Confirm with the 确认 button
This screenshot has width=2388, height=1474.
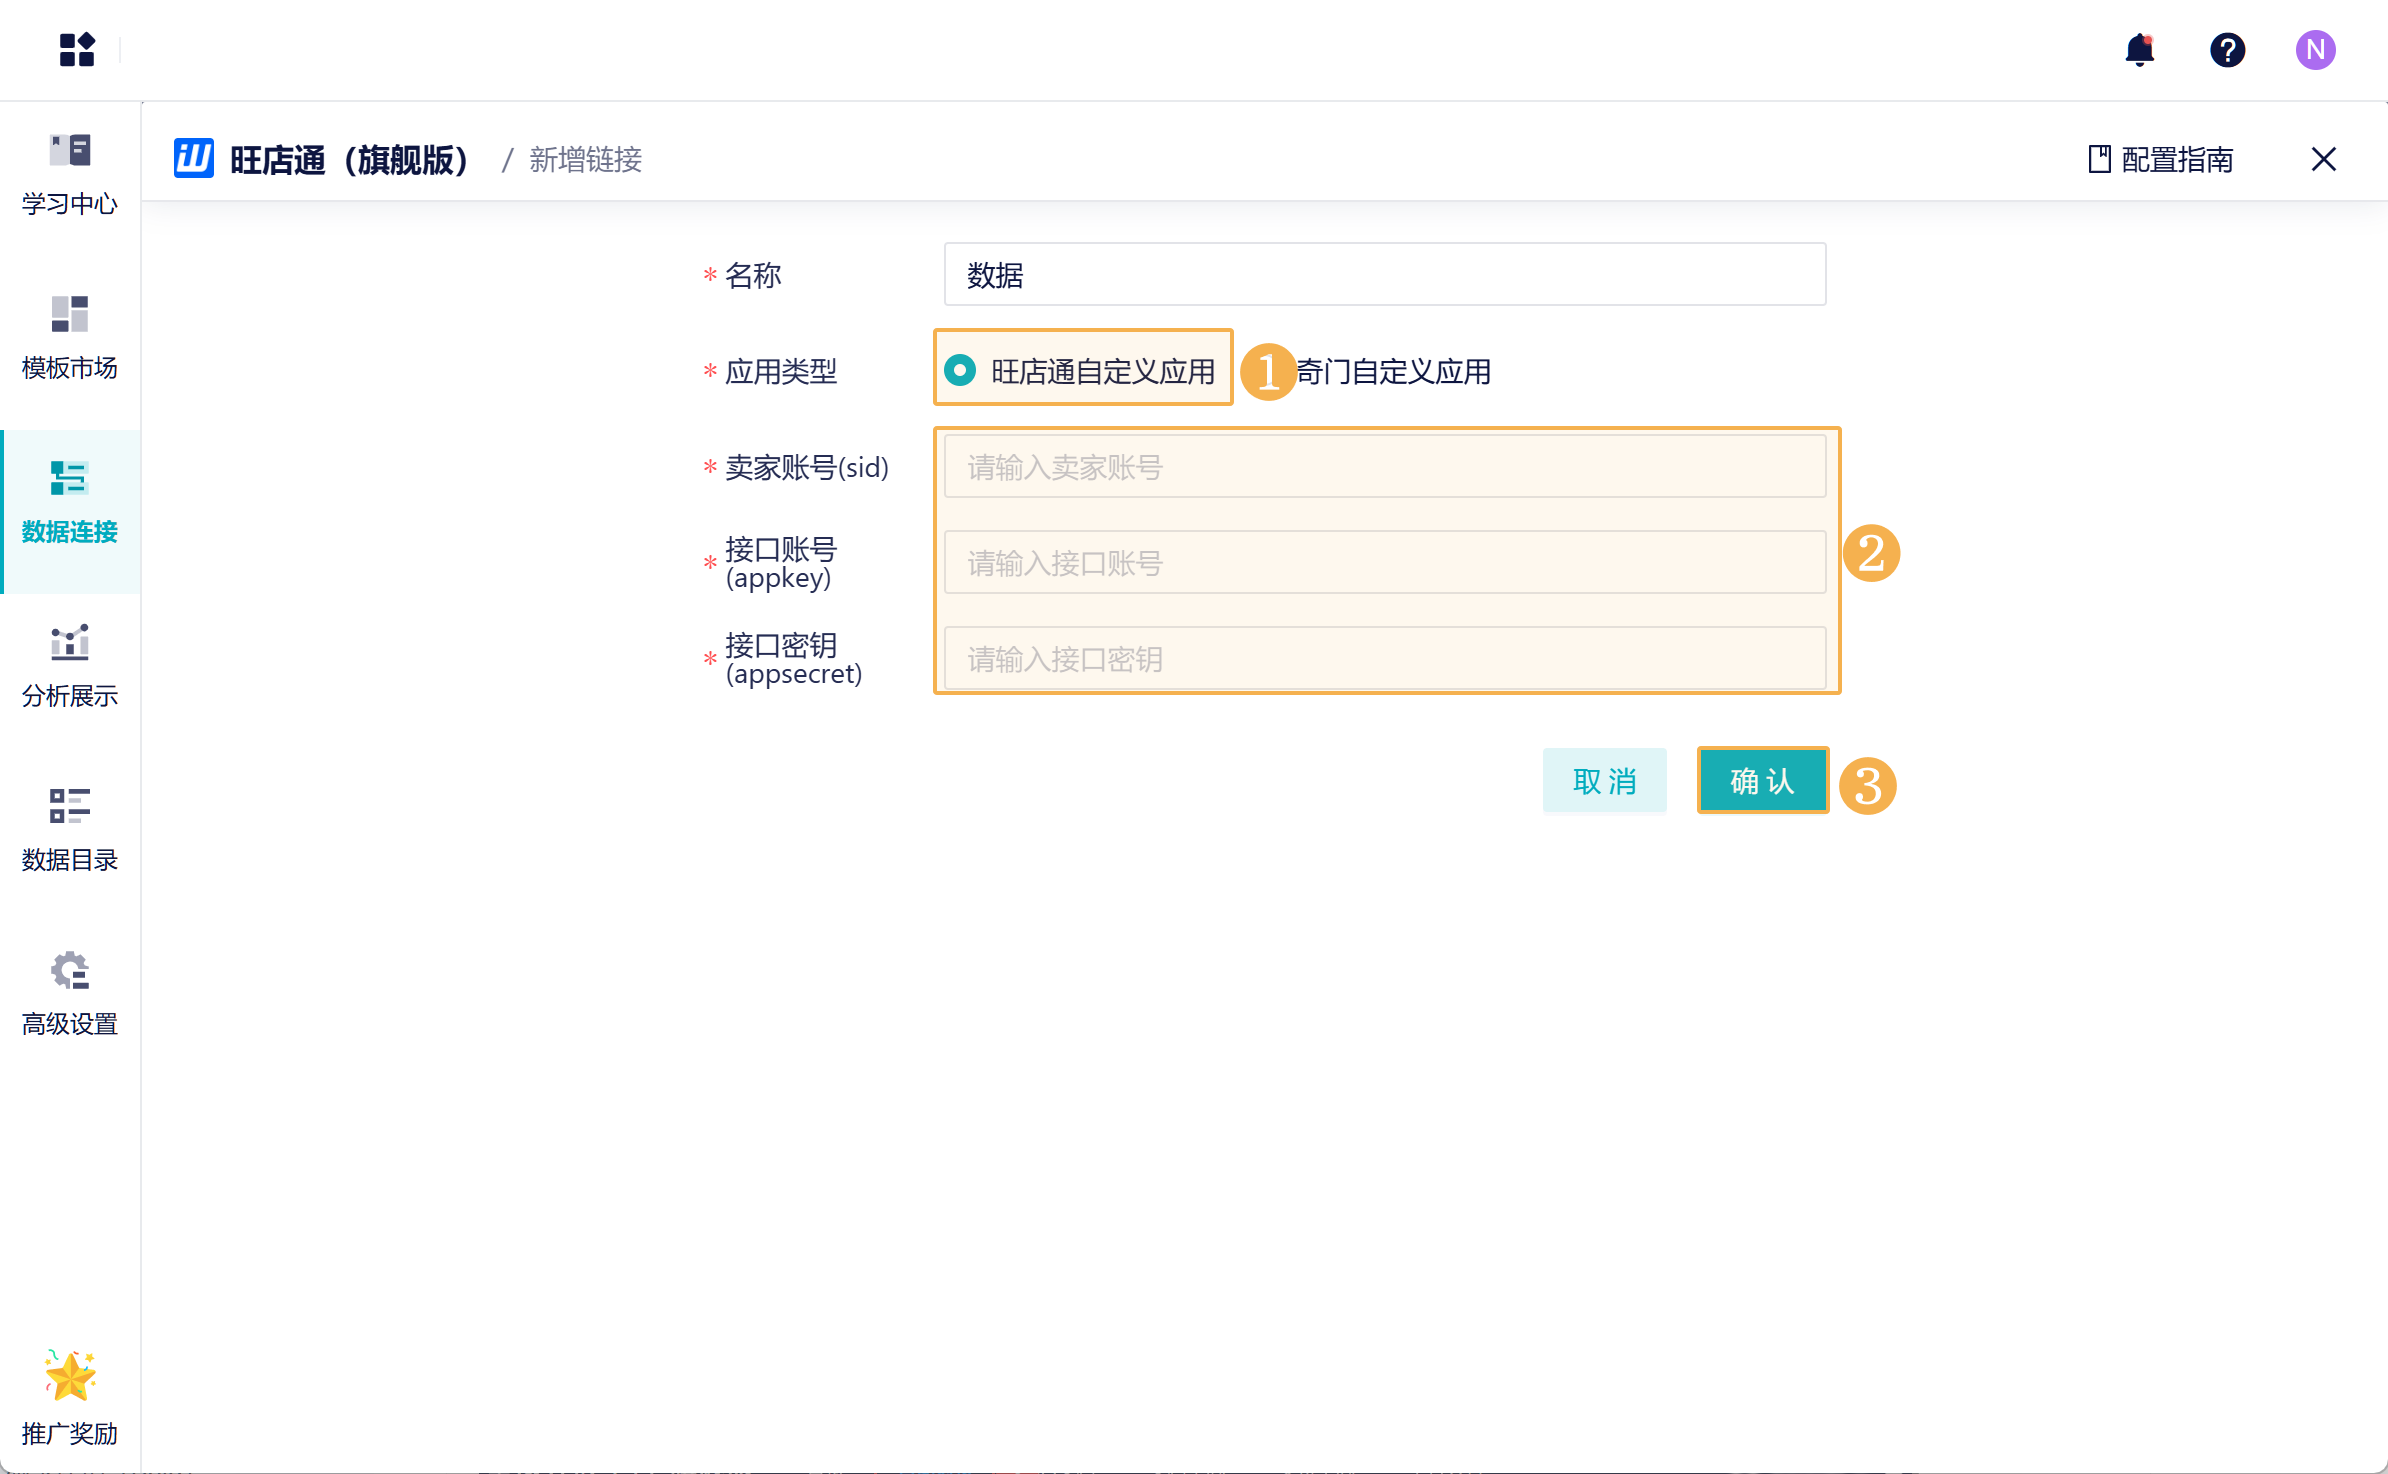[1762, 780]
